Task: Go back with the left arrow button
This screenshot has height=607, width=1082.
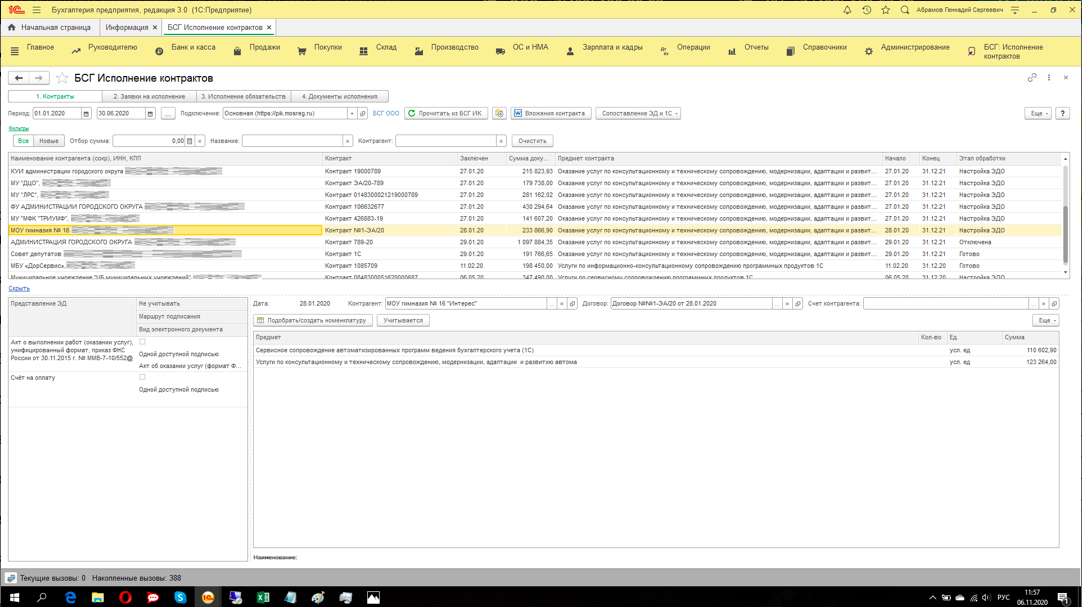Action: pyautogui.click(x=19, y=78)
